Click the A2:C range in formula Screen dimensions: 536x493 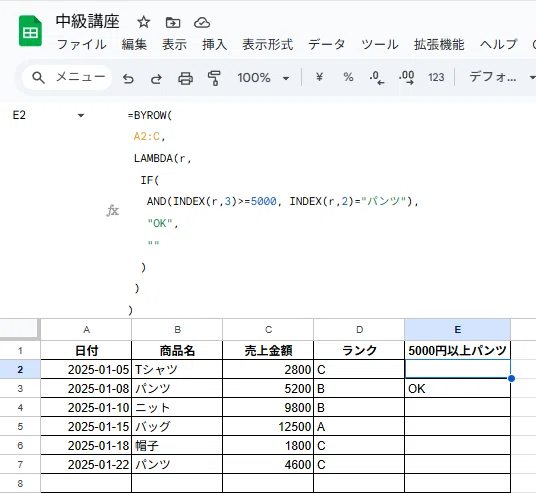coord(147,137)
